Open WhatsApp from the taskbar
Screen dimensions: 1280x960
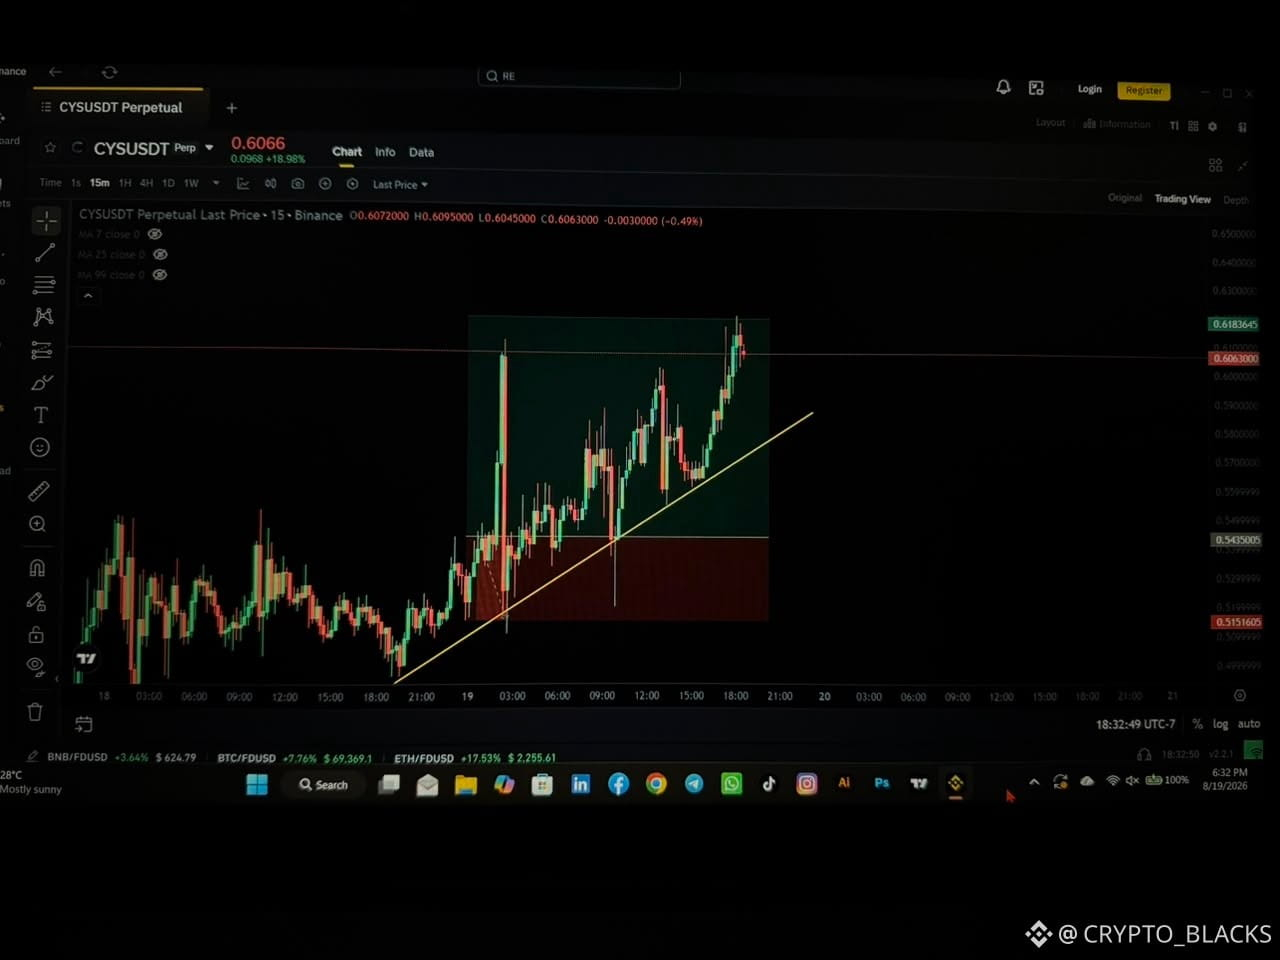click(732, 784)
